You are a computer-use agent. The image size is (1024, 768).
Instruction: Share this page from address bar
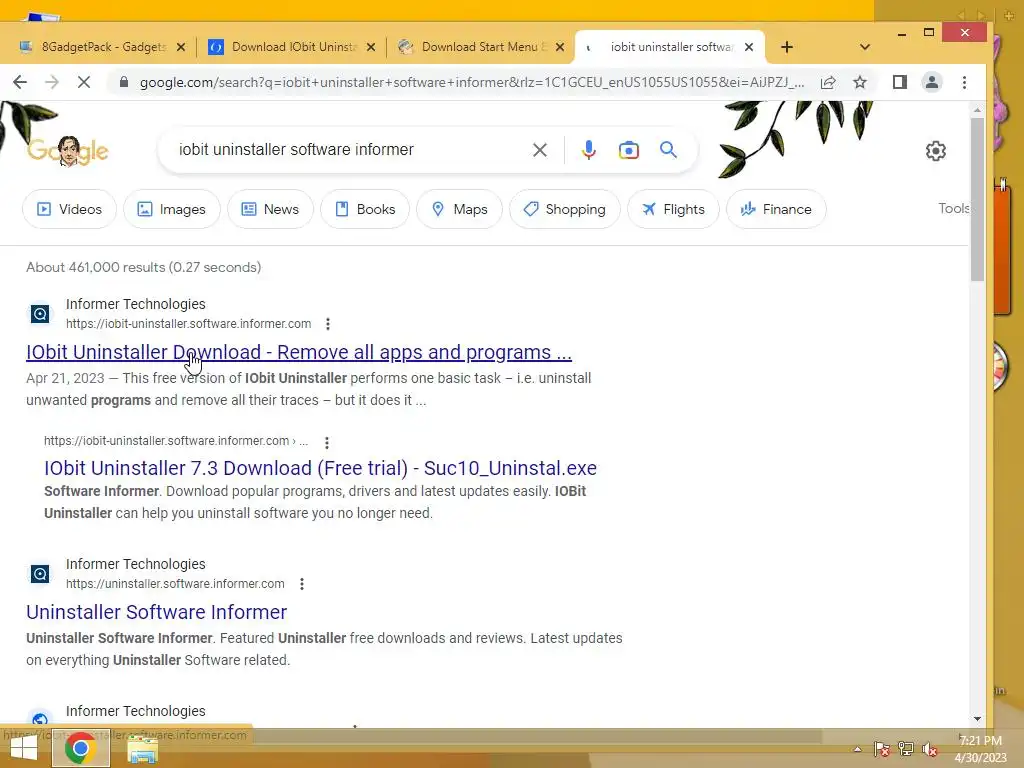[828, 82]
